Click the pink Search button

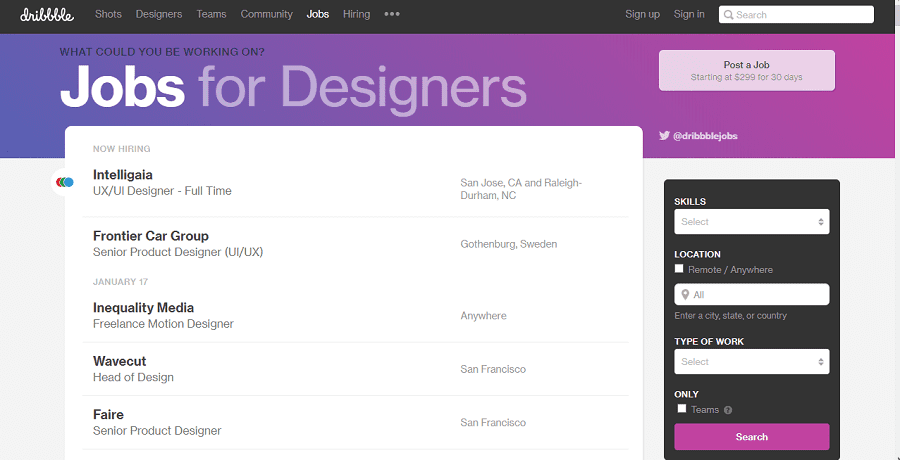click(751, 437)
